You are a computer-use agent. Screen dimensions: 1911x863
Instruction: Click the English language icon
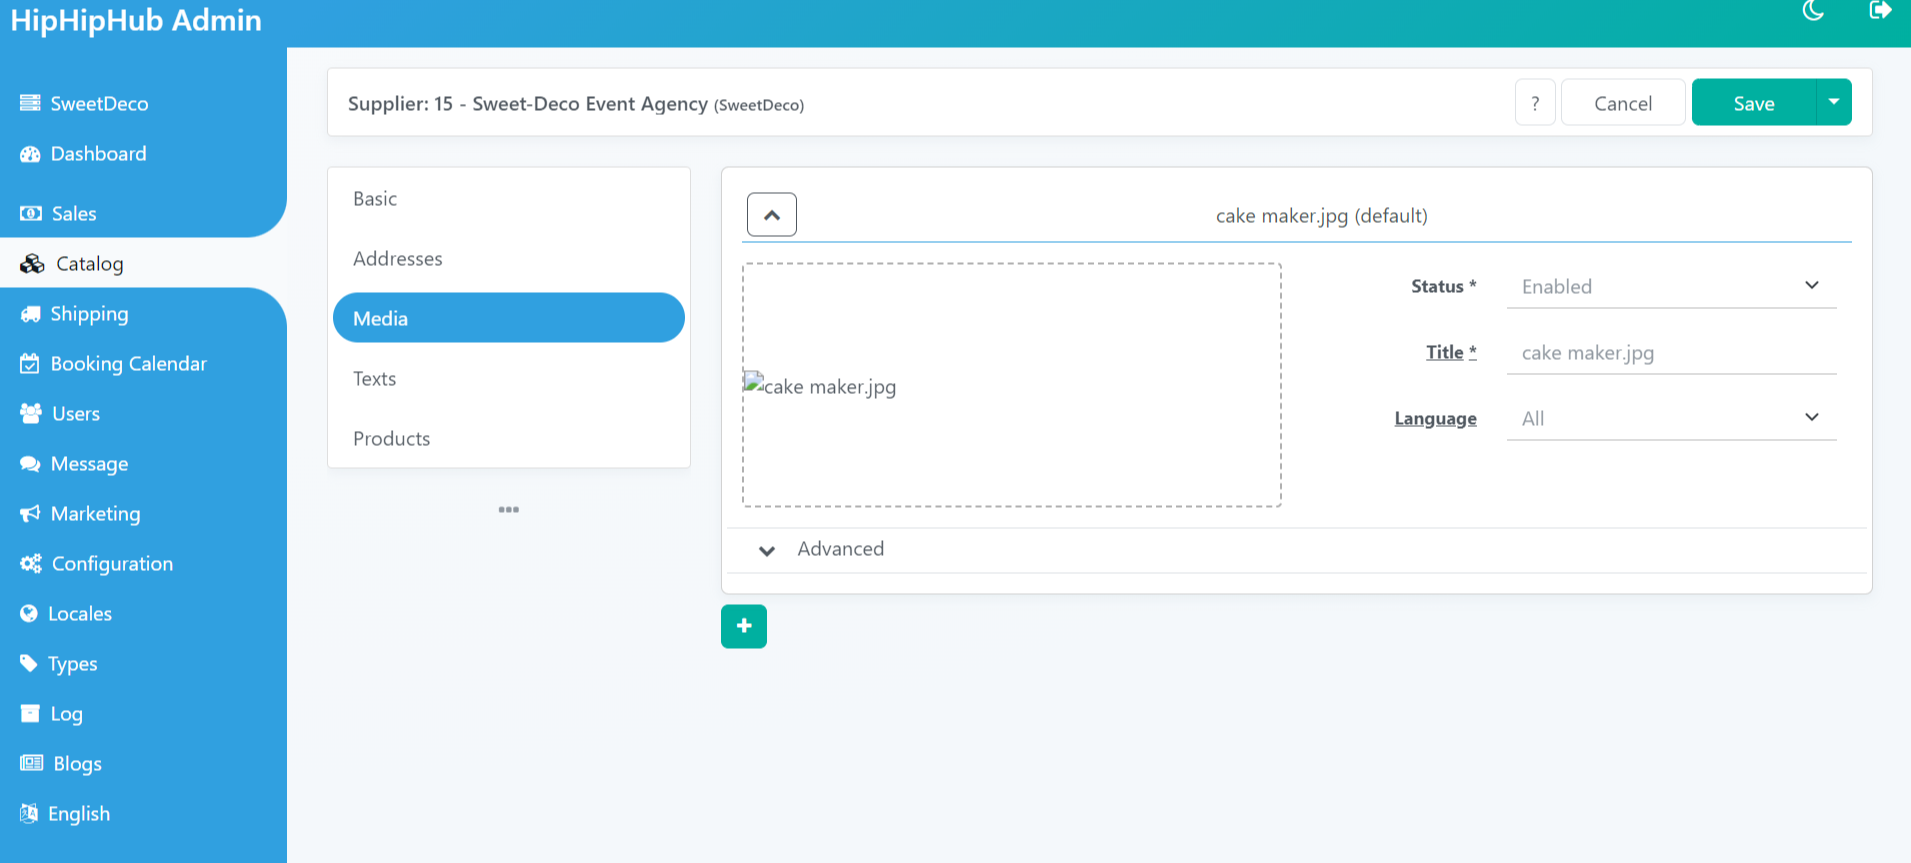pyautogui.click(x=29, y=813)
